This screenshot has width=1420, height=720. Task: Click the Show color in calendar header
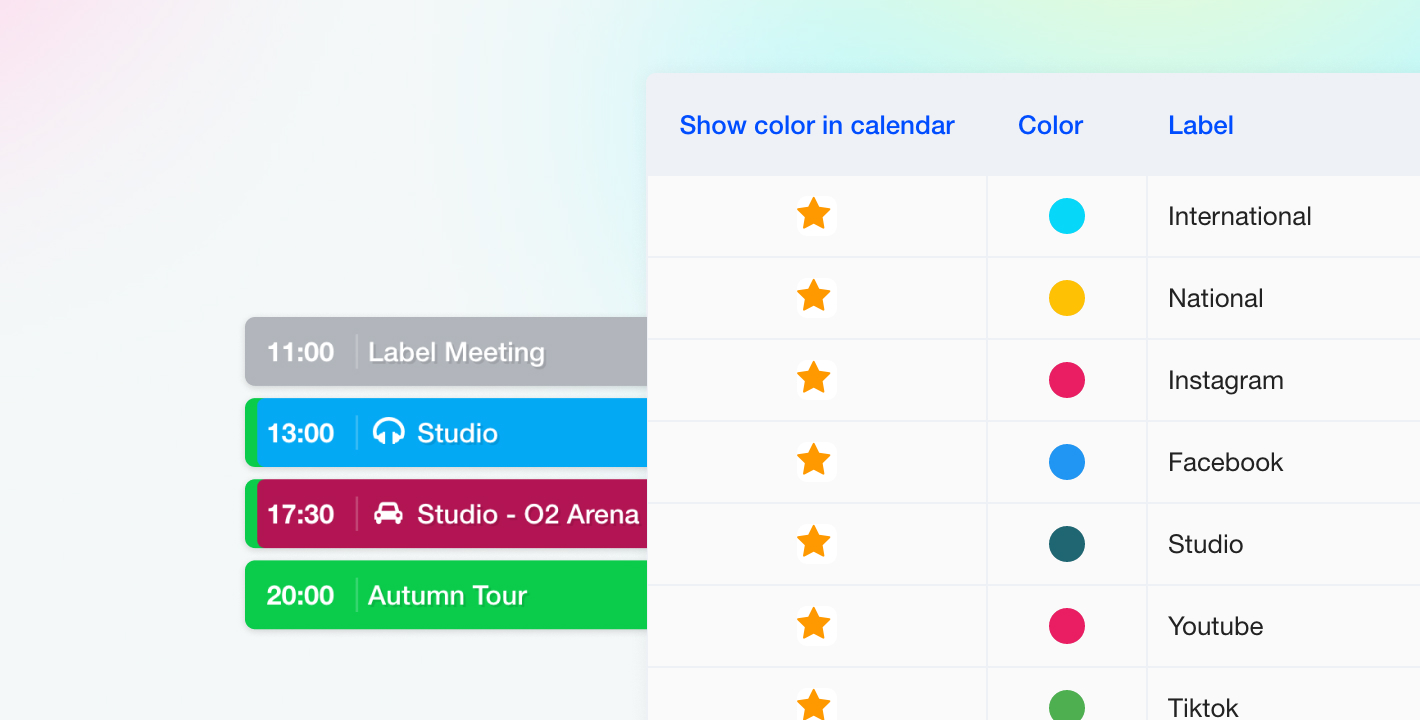tap(816, 125)
